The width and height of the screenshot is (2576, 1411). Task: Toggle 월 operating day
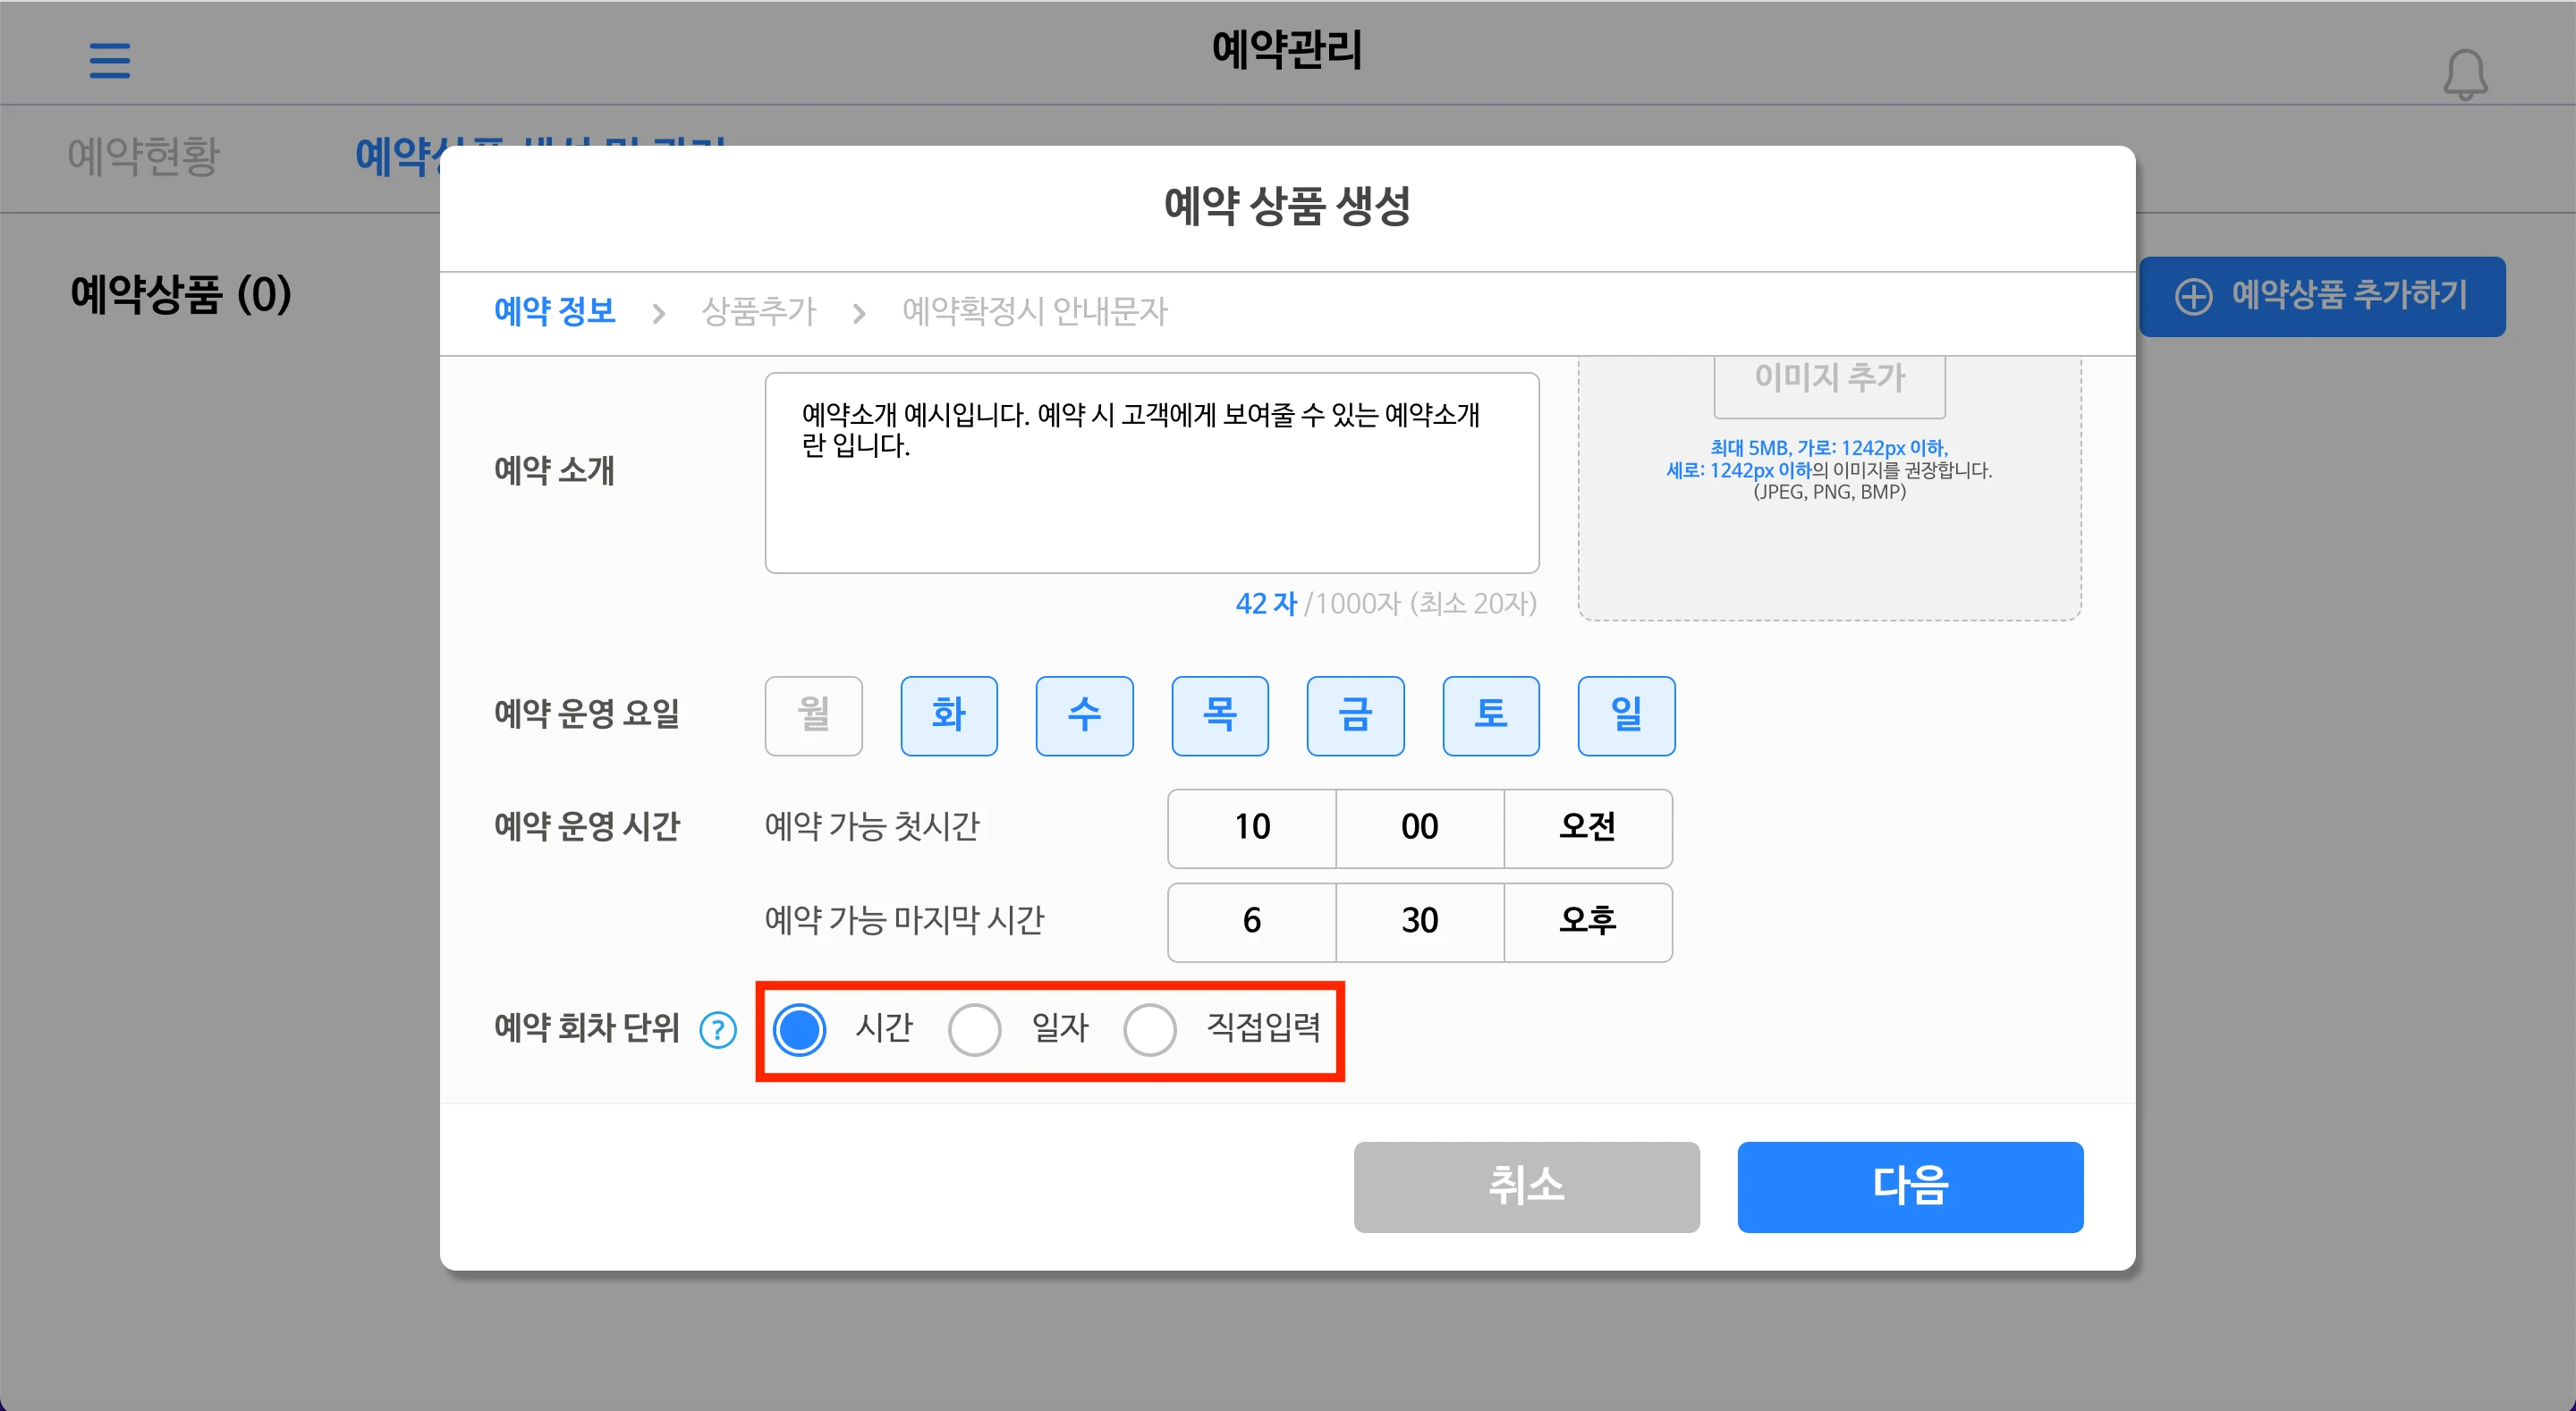(x=814, y=715)
